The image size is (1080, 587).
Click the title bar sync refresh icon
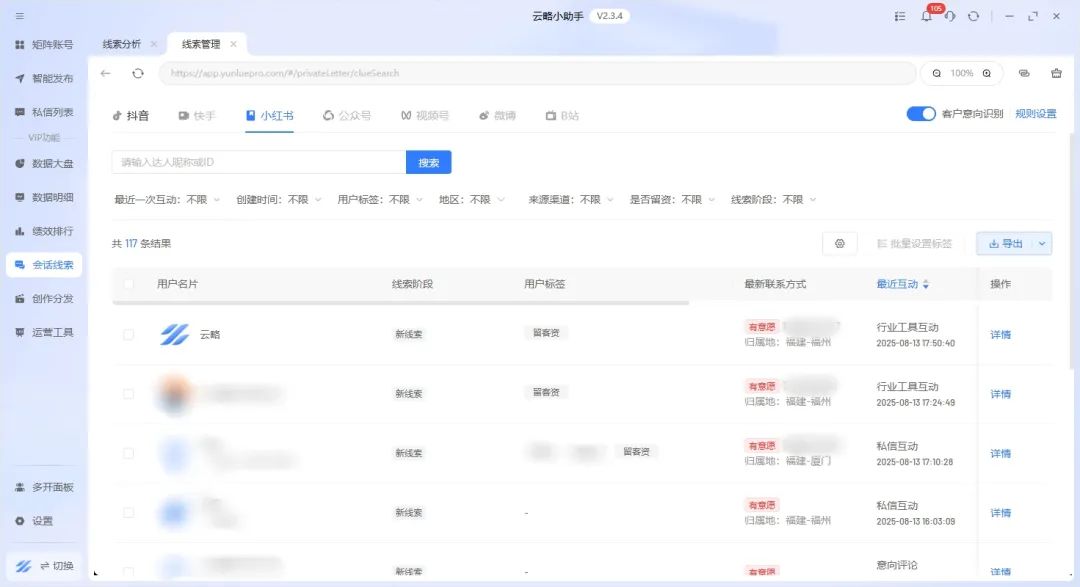point(973,16)
